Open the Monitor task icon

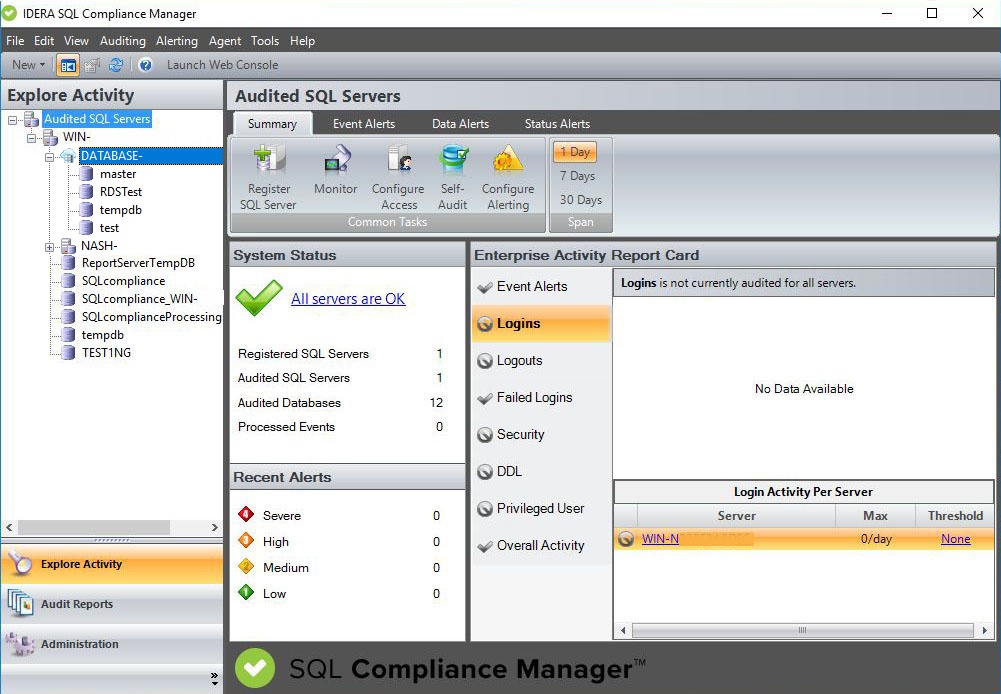336,159
